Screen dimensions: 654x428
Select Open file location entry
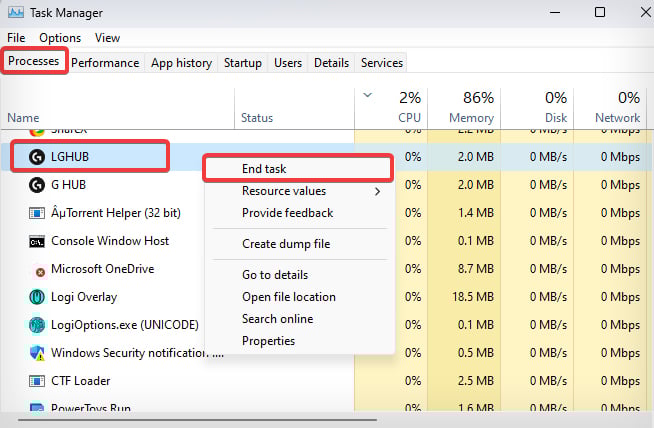(x=289, y=297)
